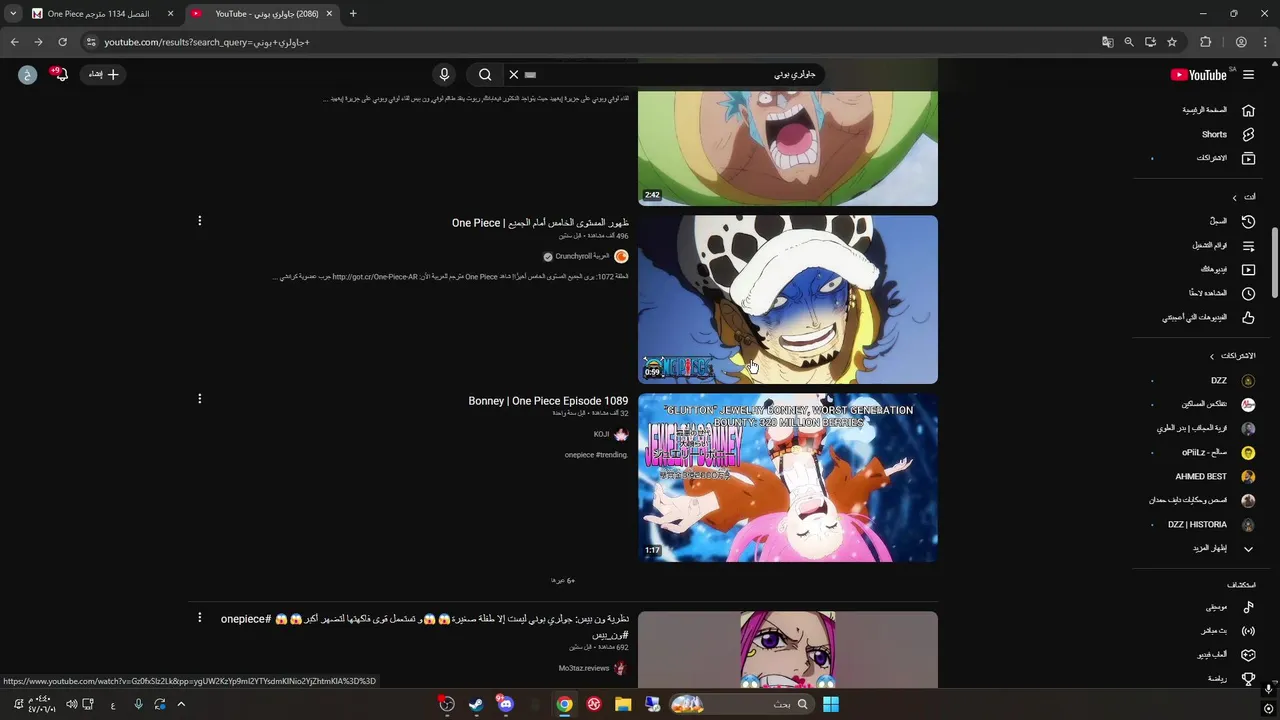Open the Crunchyroll channel avatar

621,257
